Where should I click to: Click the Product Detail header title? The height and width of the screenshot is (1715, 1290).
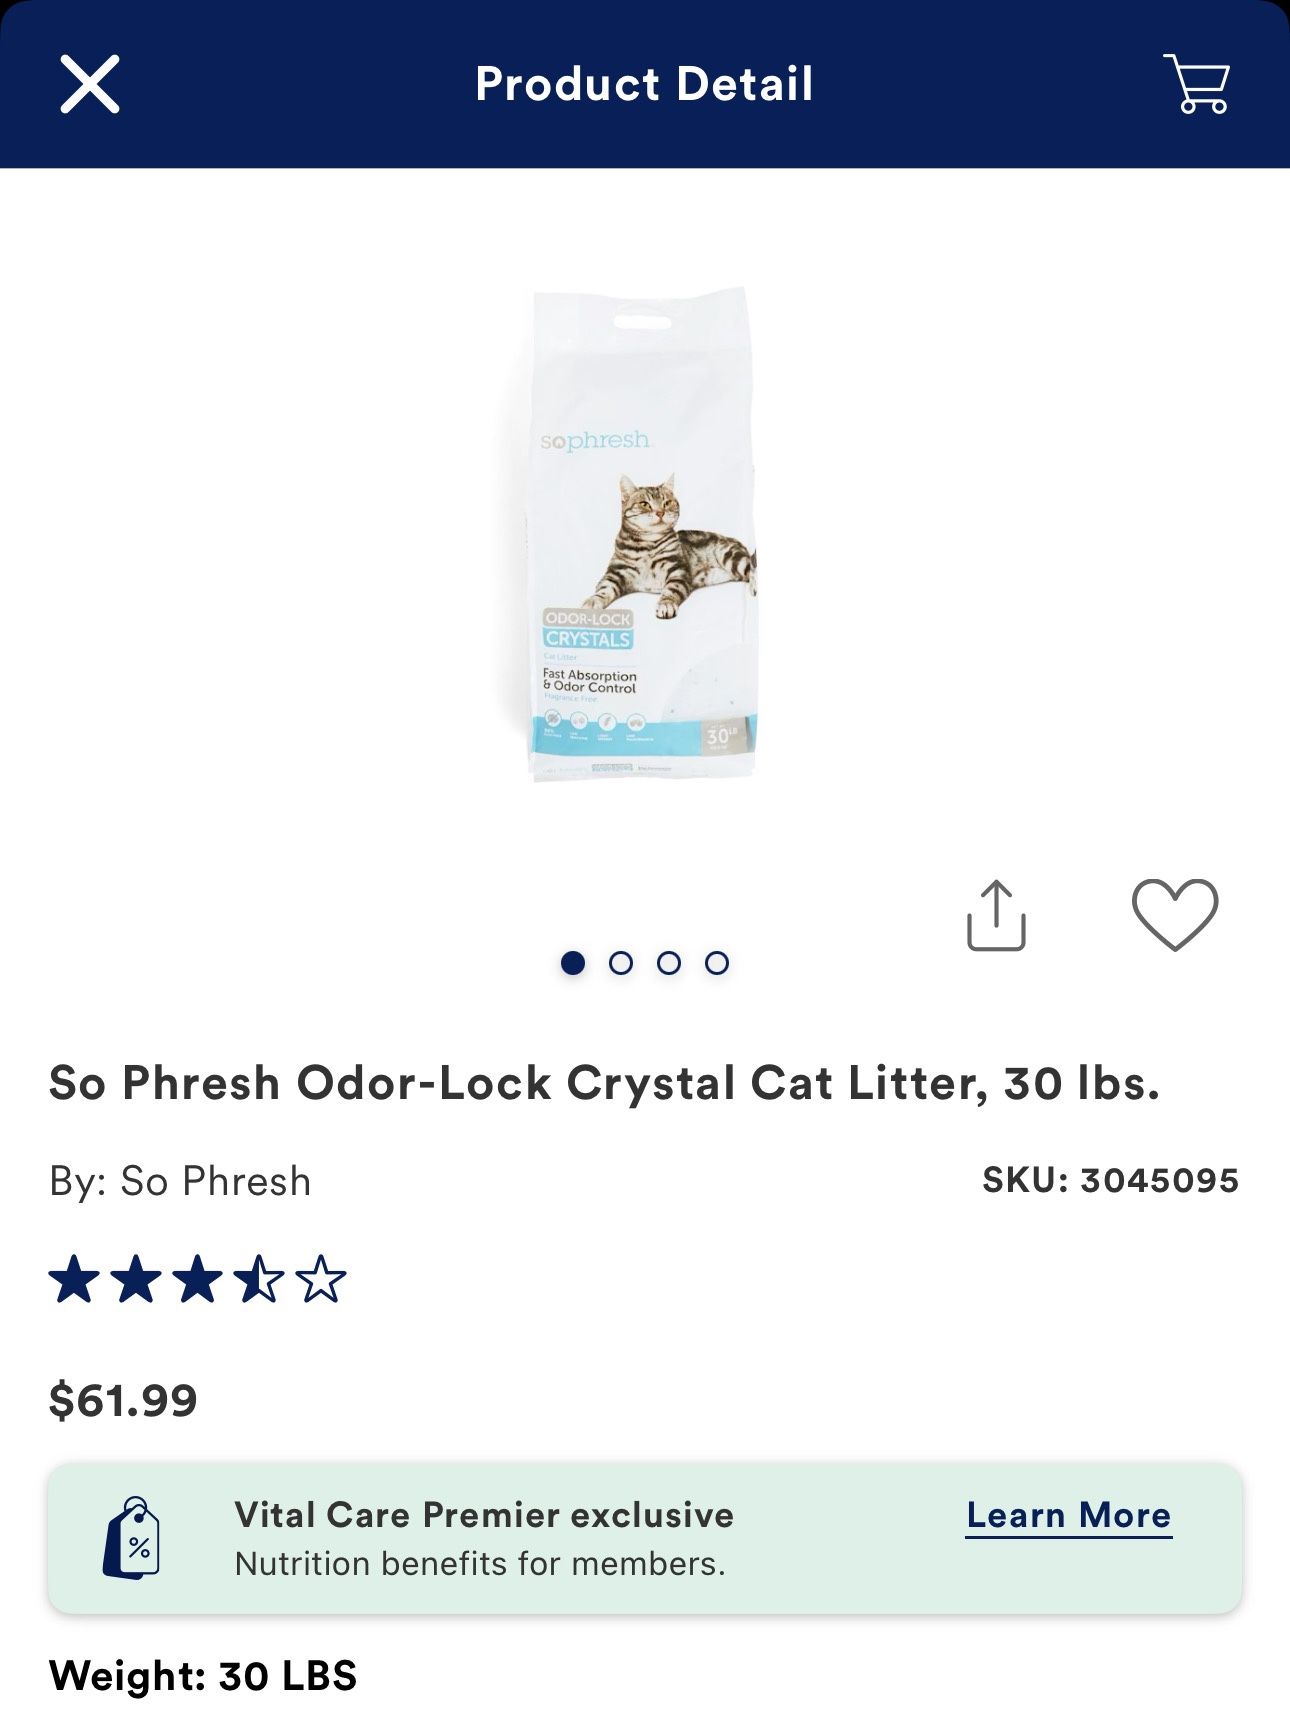pos(644,84)
